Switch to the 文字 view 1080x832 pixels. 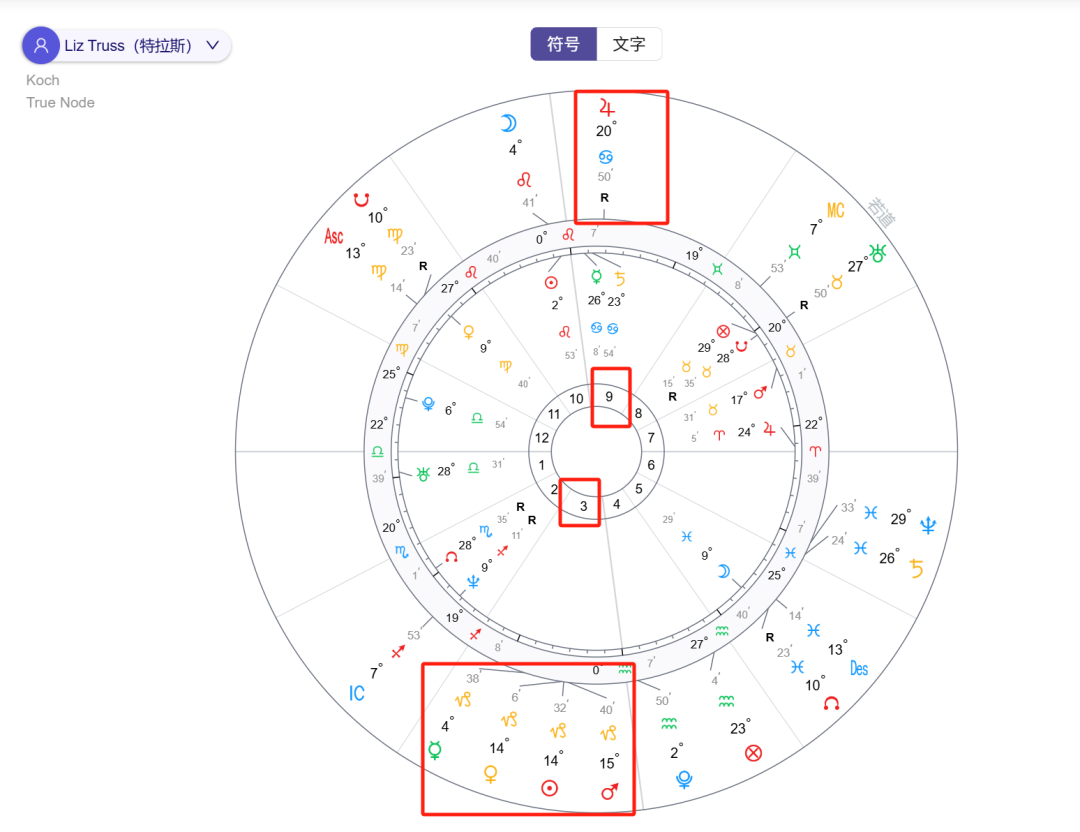click(630, 44)
